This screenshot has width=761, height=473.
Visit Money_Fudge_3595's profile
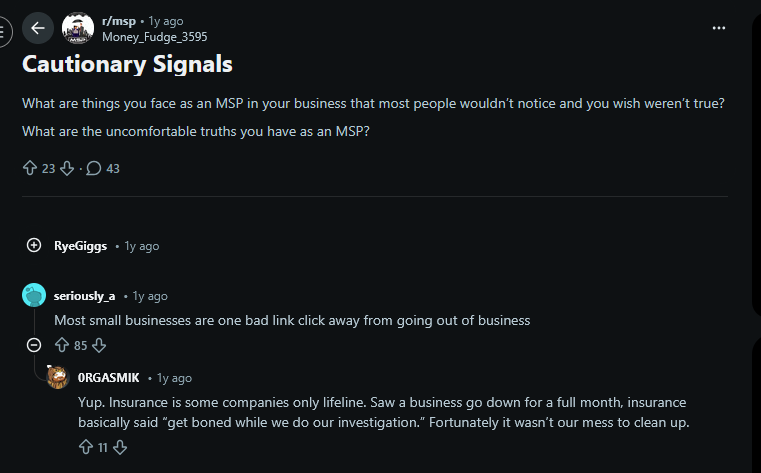pos(154,37)
